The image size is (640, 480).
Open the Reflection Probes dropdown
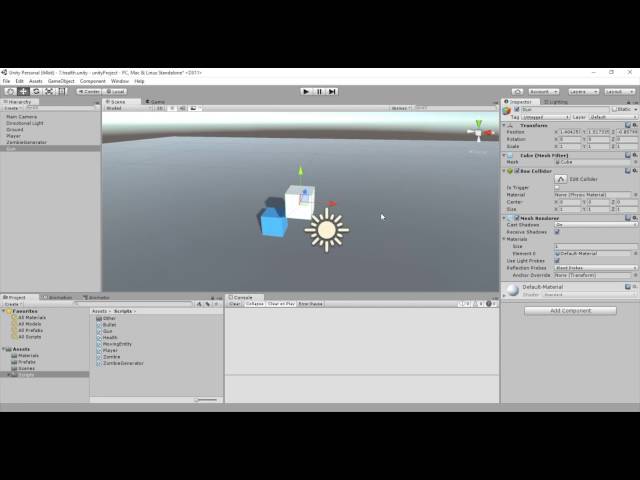(x=596, y=268)
